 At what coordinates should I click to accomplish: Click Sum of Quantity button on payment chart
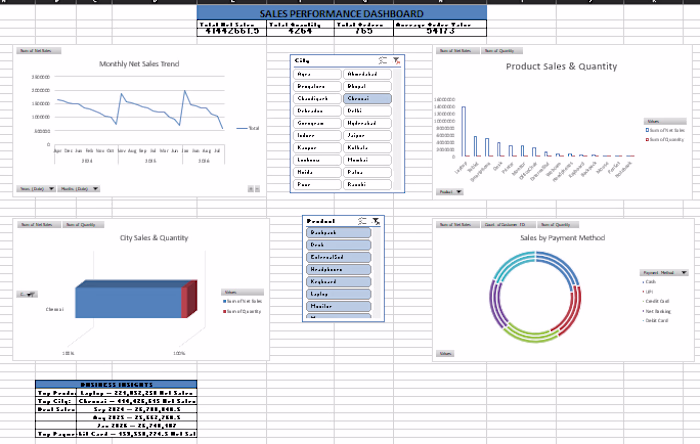[558, 225]
